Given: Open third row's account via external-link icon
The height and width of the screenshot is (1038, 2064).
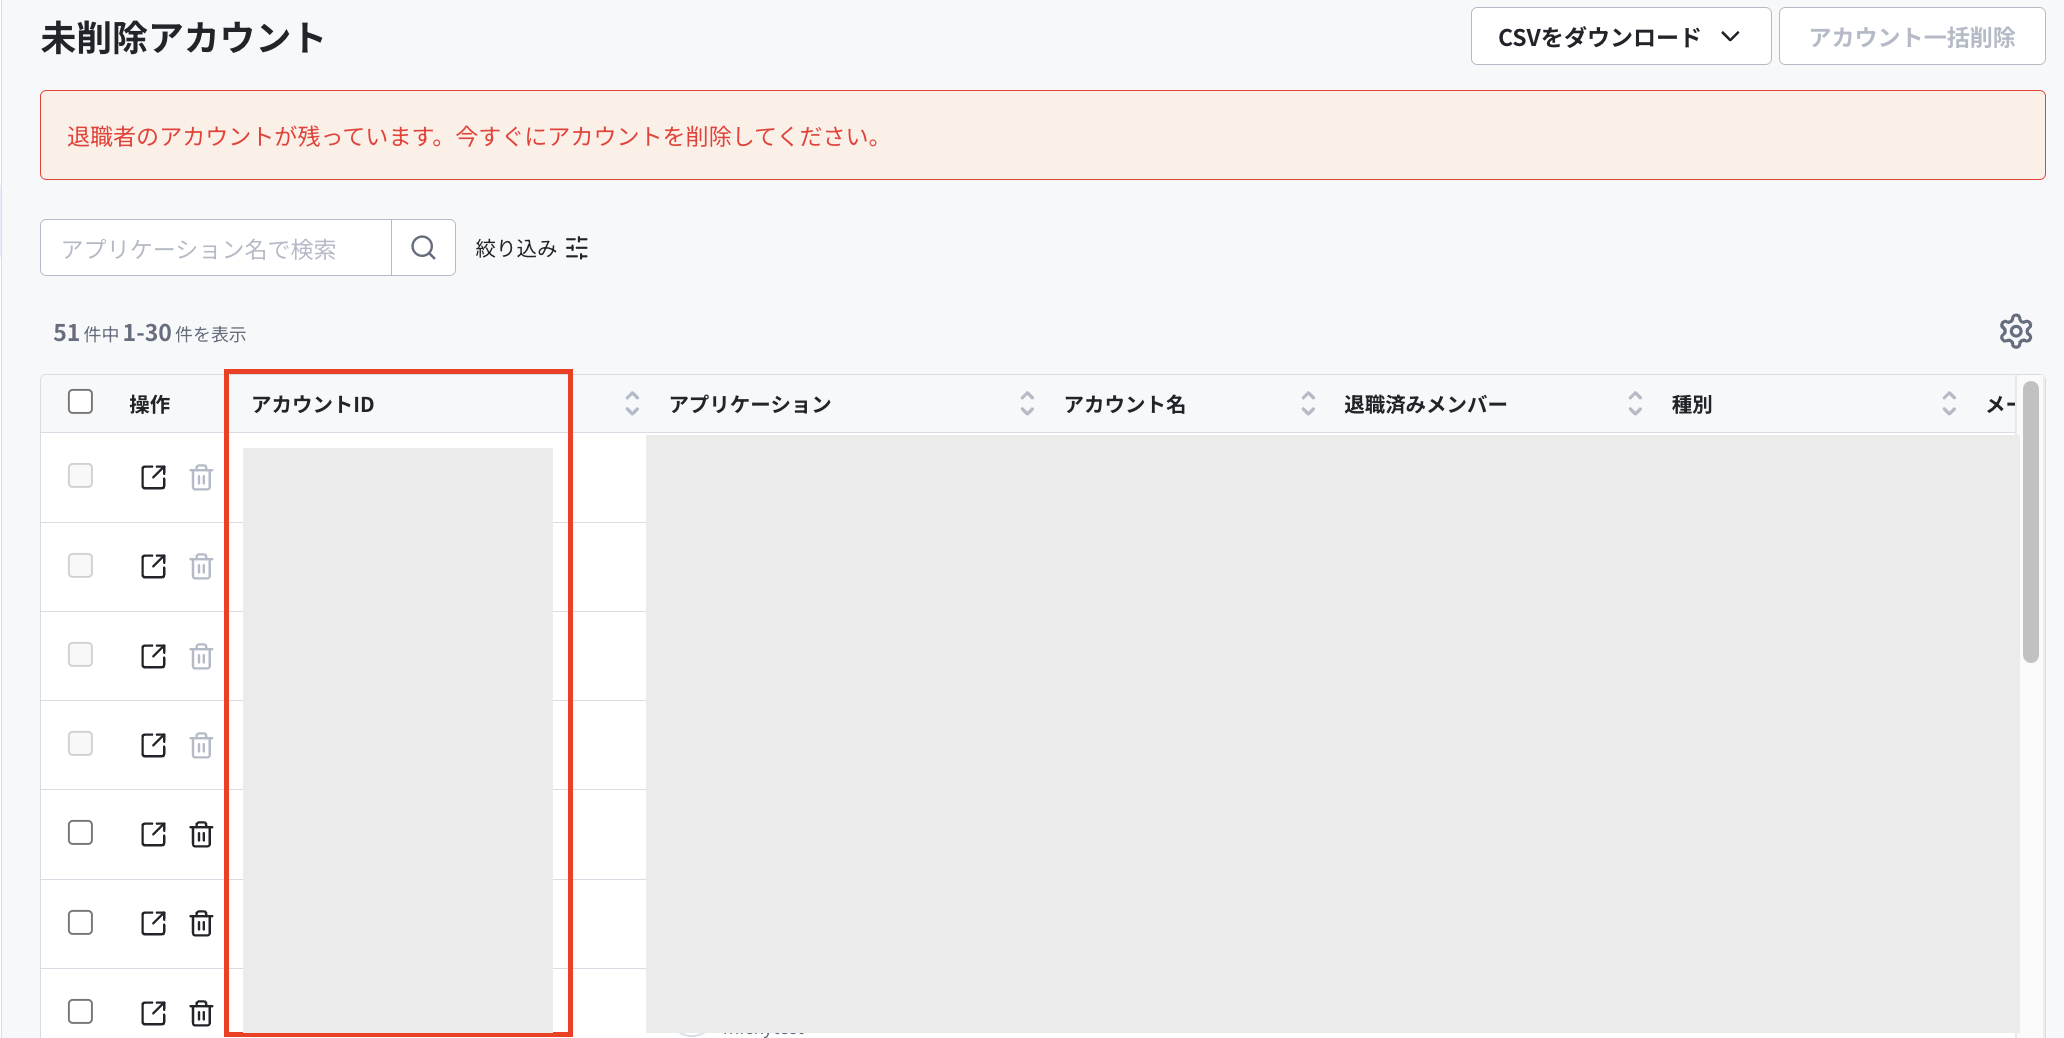Looking at the screenshot, I should click(154, 656).
